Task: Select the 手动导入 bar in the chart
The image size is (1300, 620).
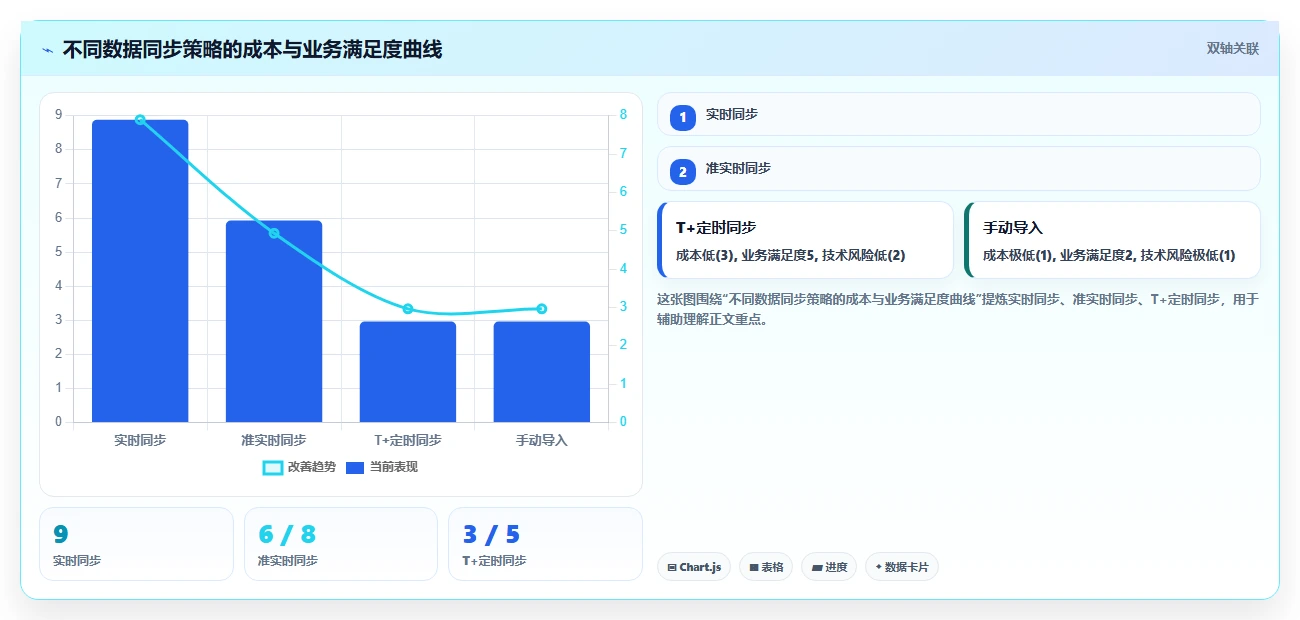Action: (542, 372)
